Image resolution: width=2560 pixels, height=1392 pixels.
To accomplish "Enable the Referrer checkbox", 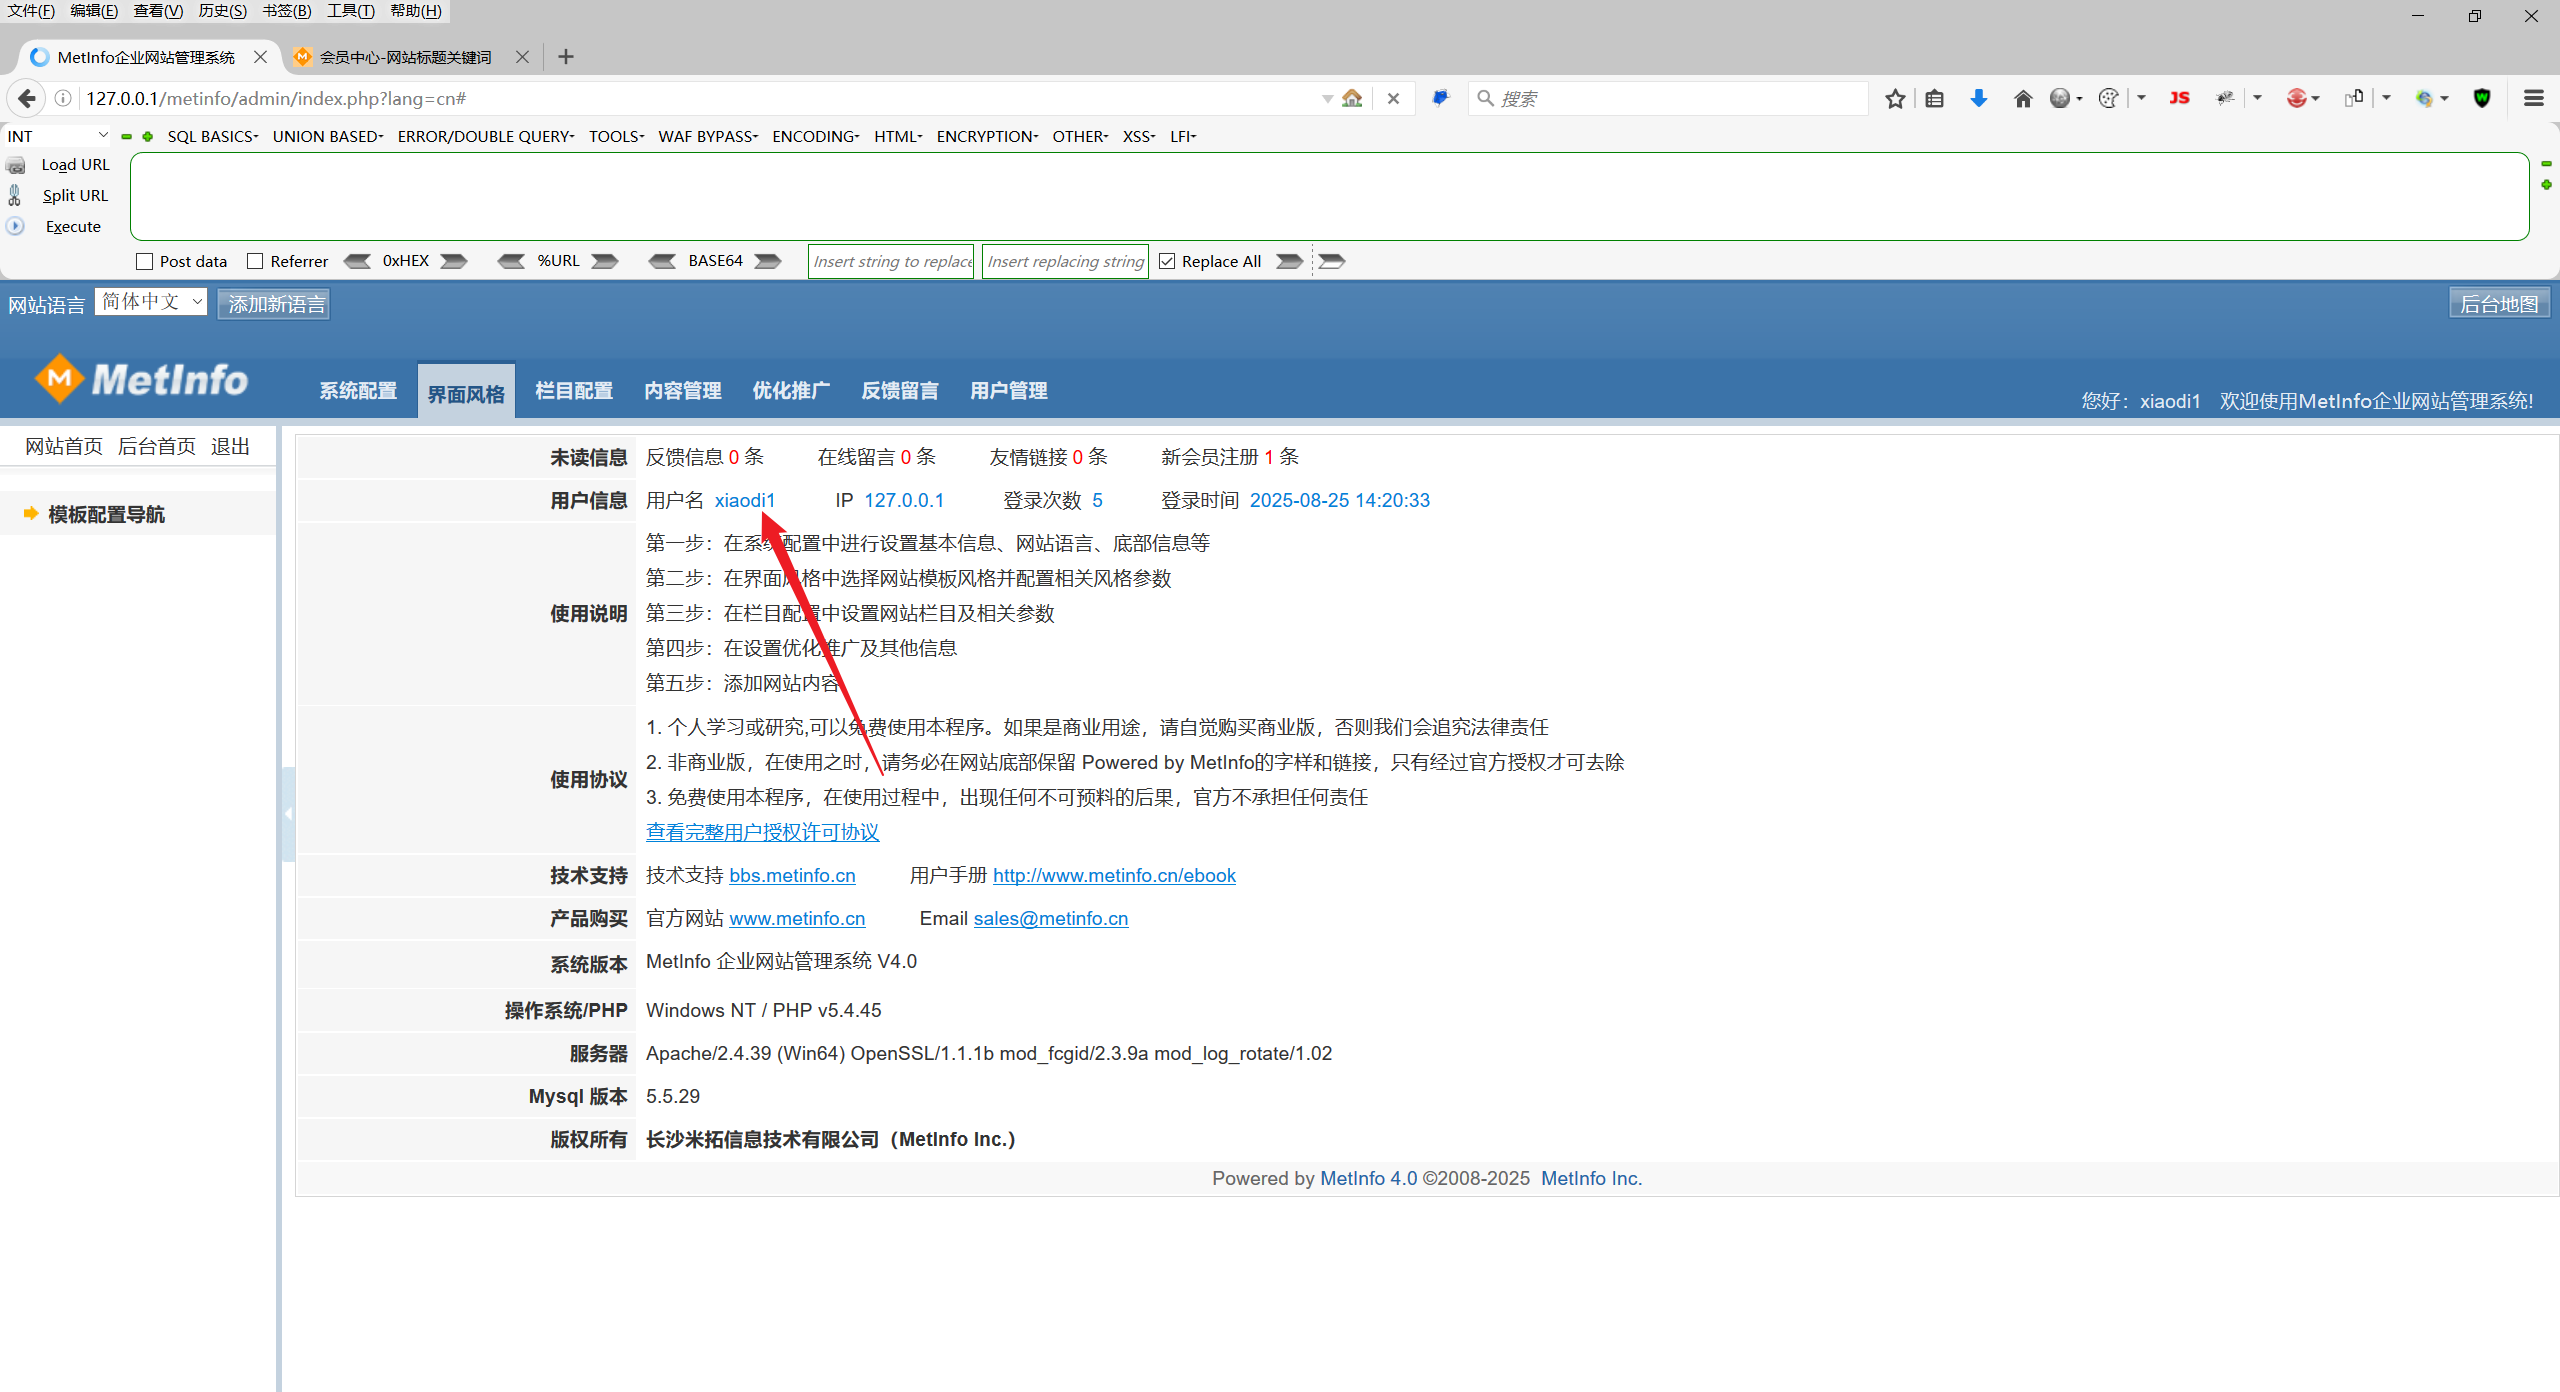I will pos(256,261).
